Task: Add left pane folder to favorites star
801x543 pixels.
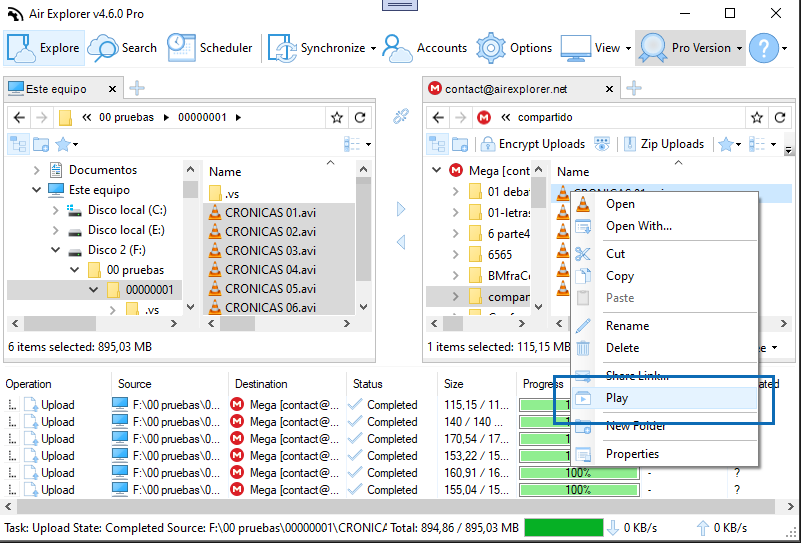Action: point(337,118)
